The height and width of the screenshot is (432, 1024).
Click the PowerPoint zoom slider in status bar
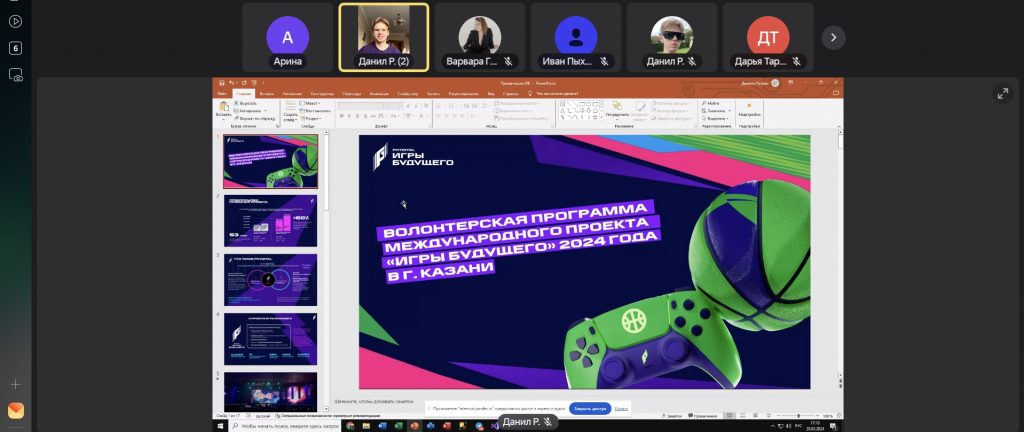click(x=799, y=416)
